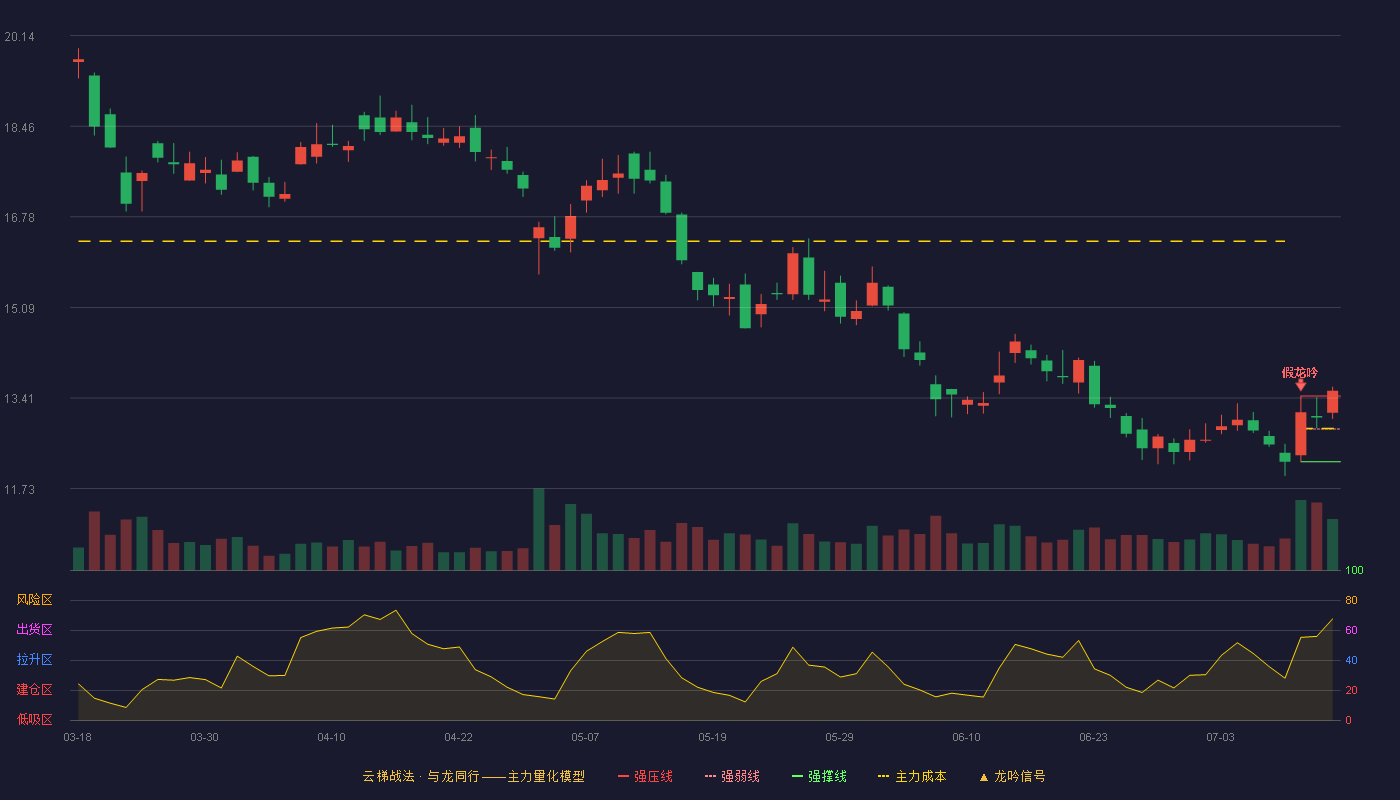Click the 假龙吟 signal label
The width and height of the screenshot is (1400, 800).
[x=1300, y=372]
